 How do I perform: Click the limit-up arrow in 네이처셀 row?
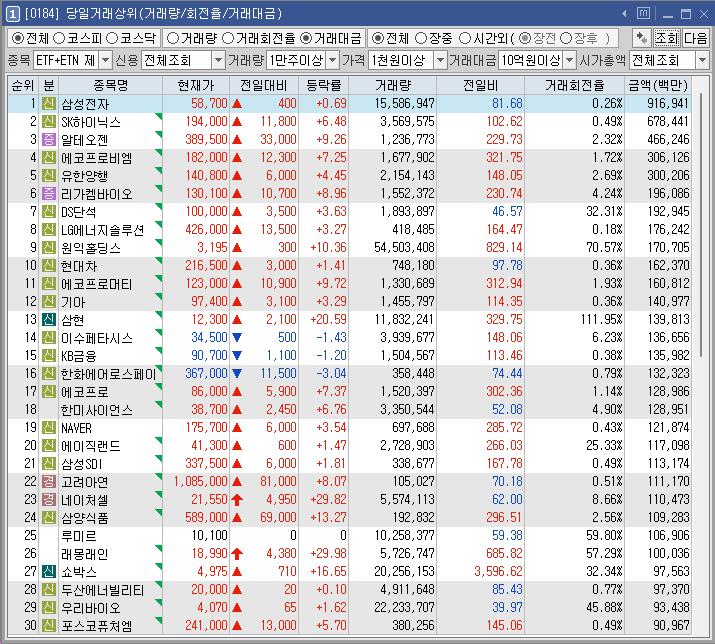tap(237, 500)
